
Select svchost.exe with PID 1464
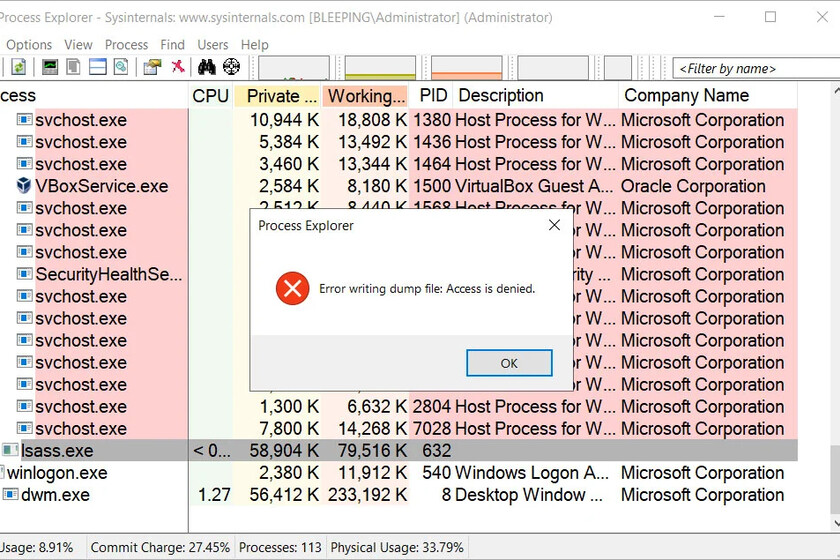399,164
